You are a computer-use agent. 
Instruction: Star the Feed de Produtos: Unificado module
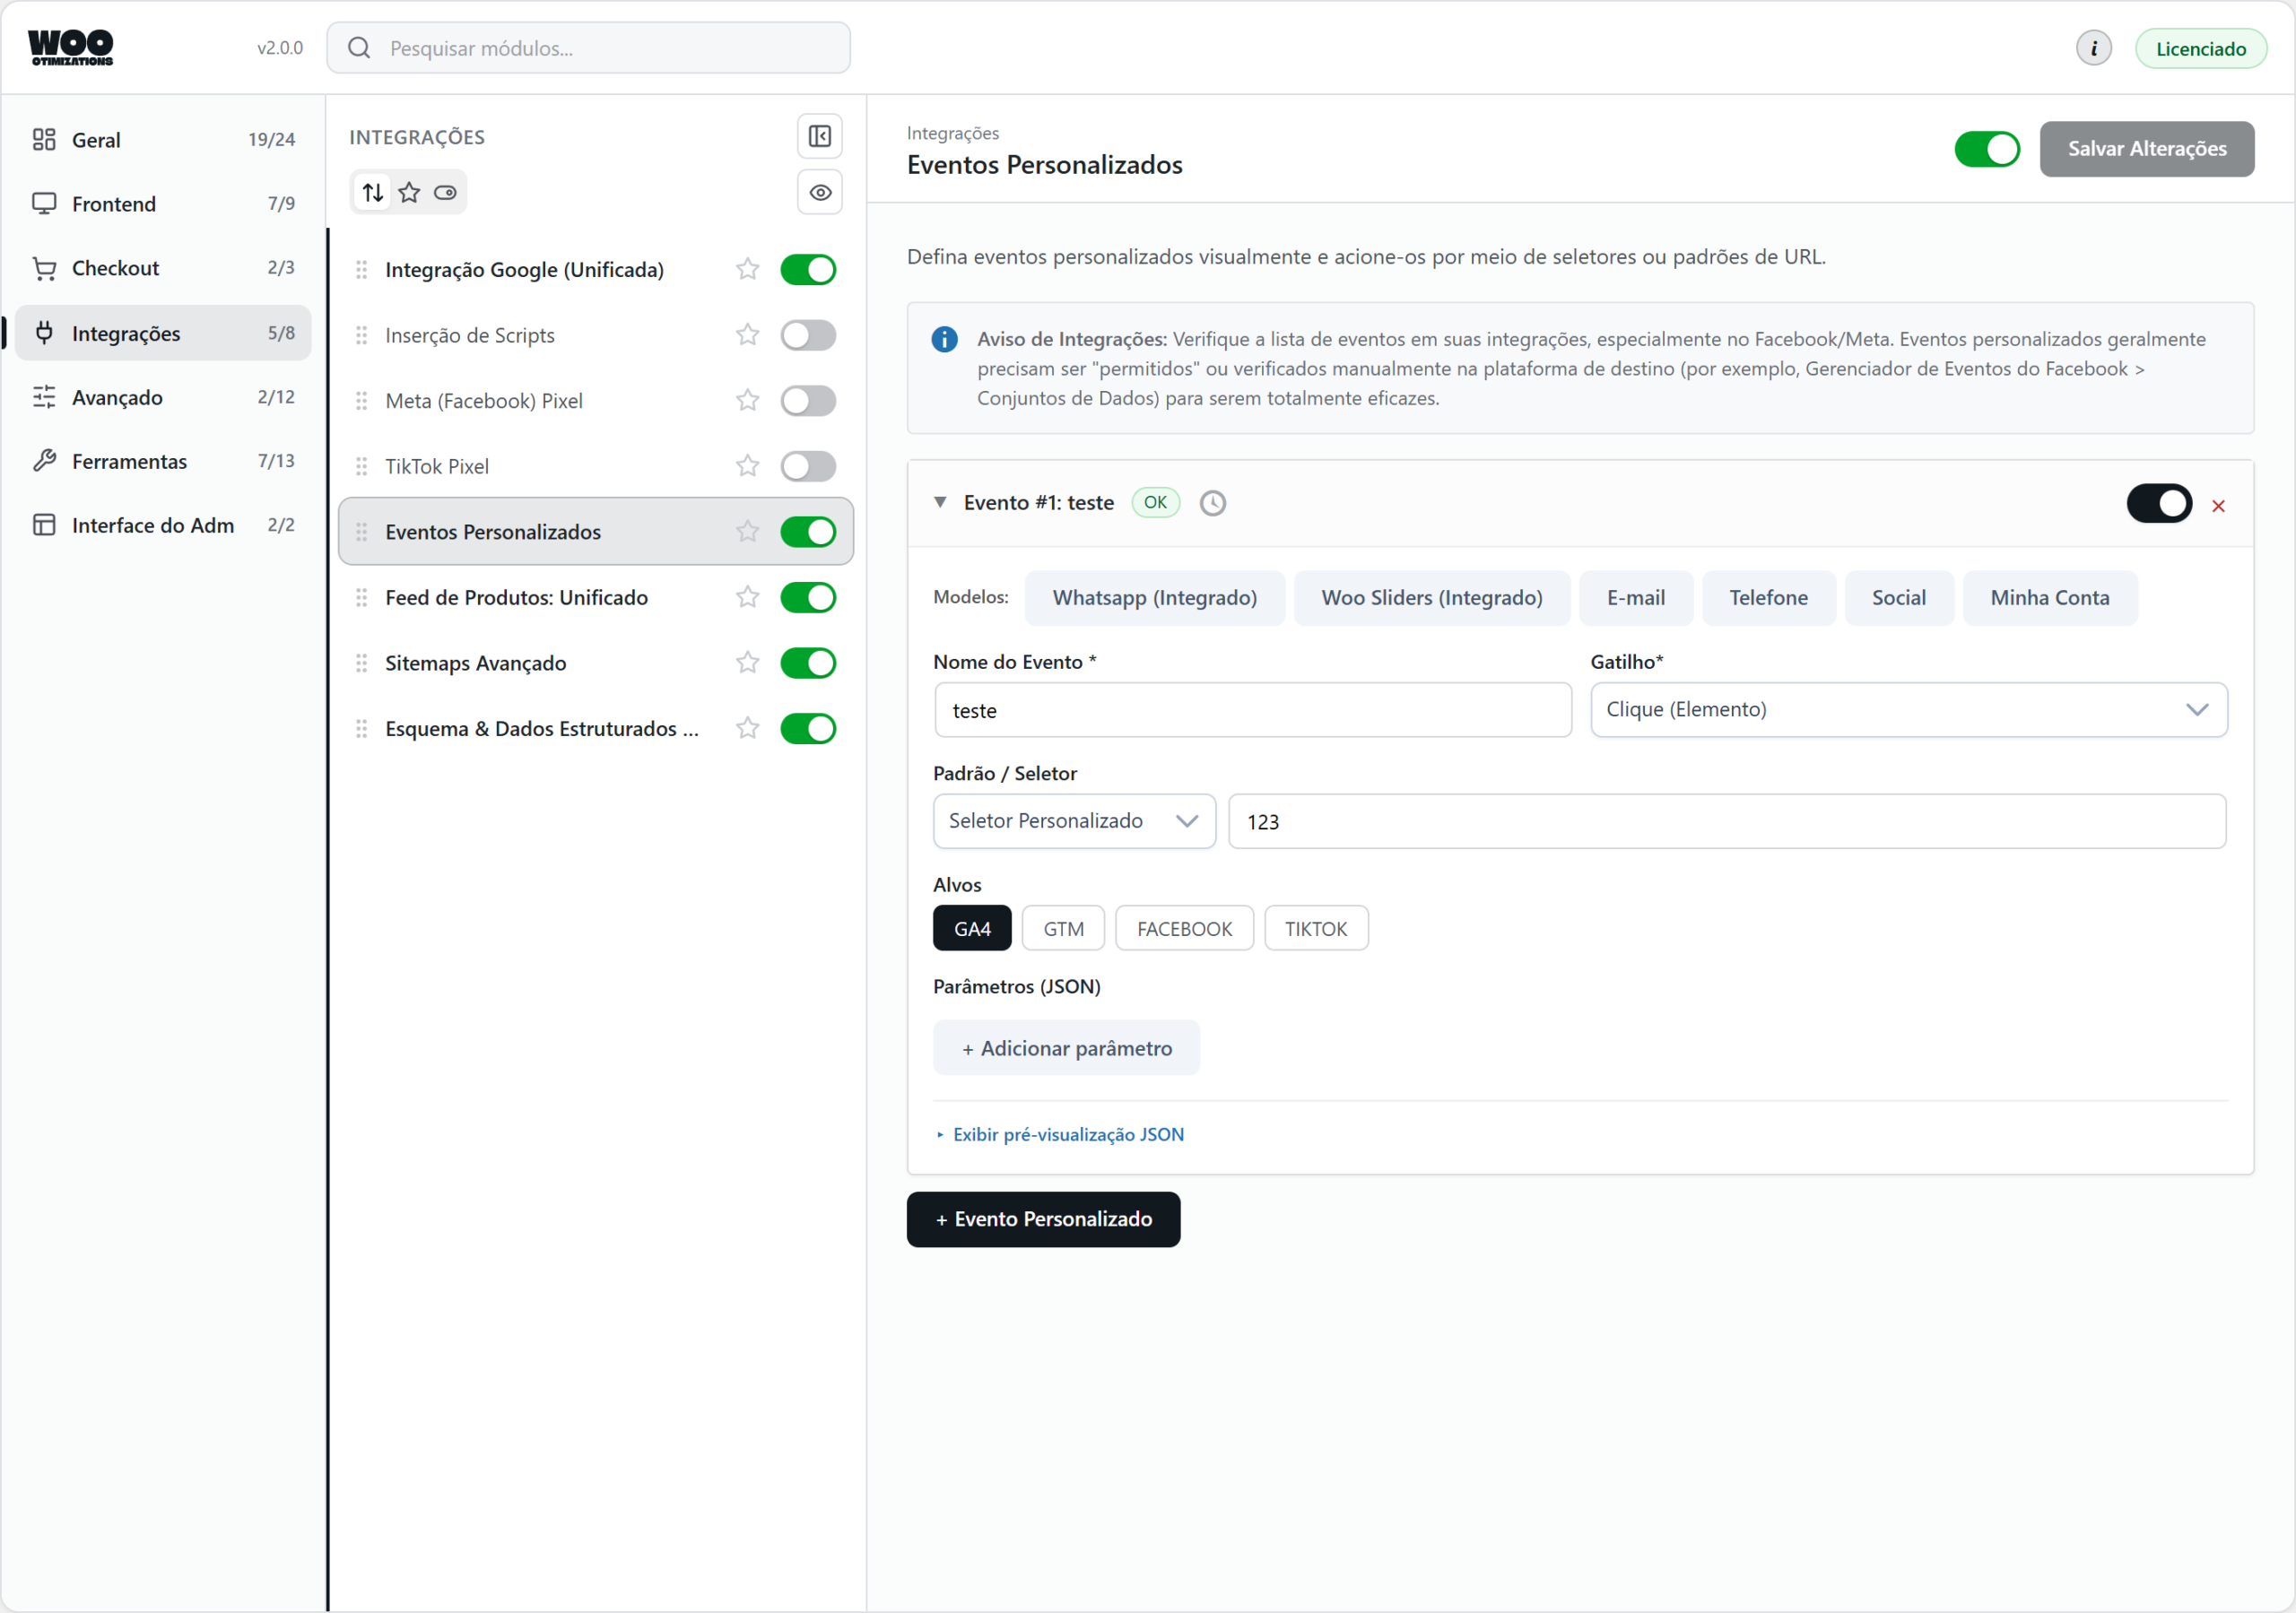click(747, 597)
